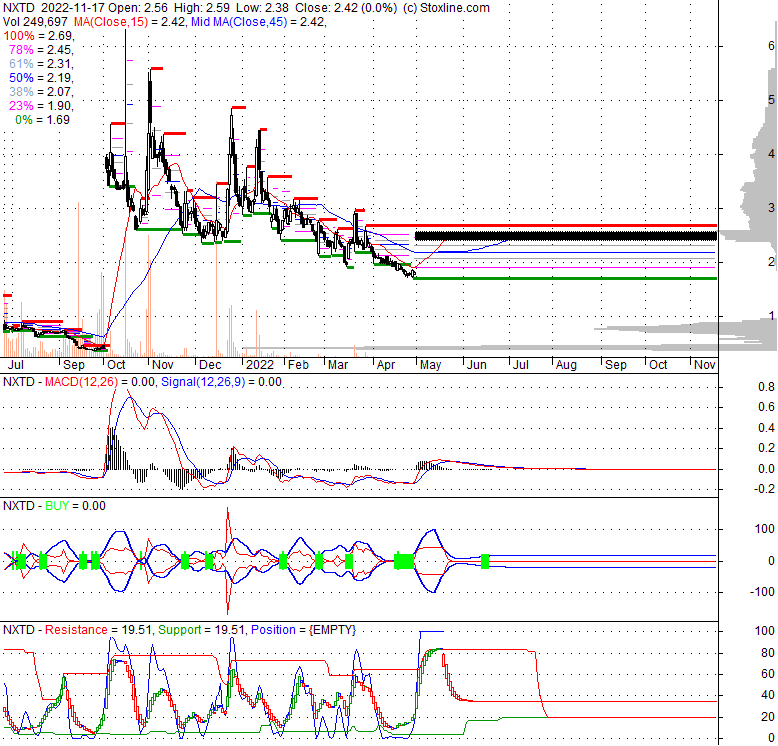Click the "Mar" month label on the time axis

coord(337,365)
